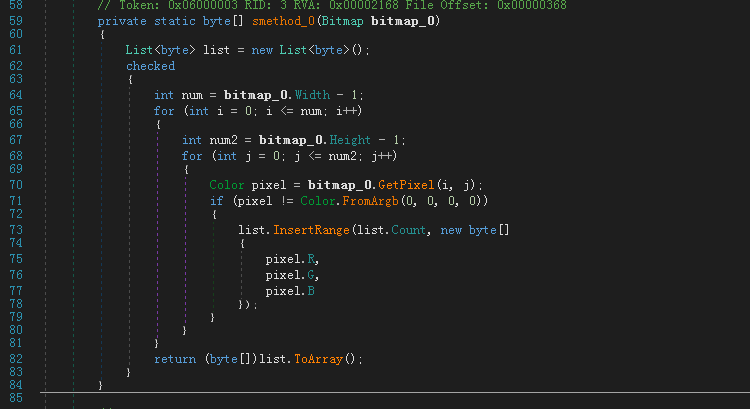Image resolution: width=750 pixels, height=409 pixels.
Task: Click the pixel.R entry
Action: point(291,259)
